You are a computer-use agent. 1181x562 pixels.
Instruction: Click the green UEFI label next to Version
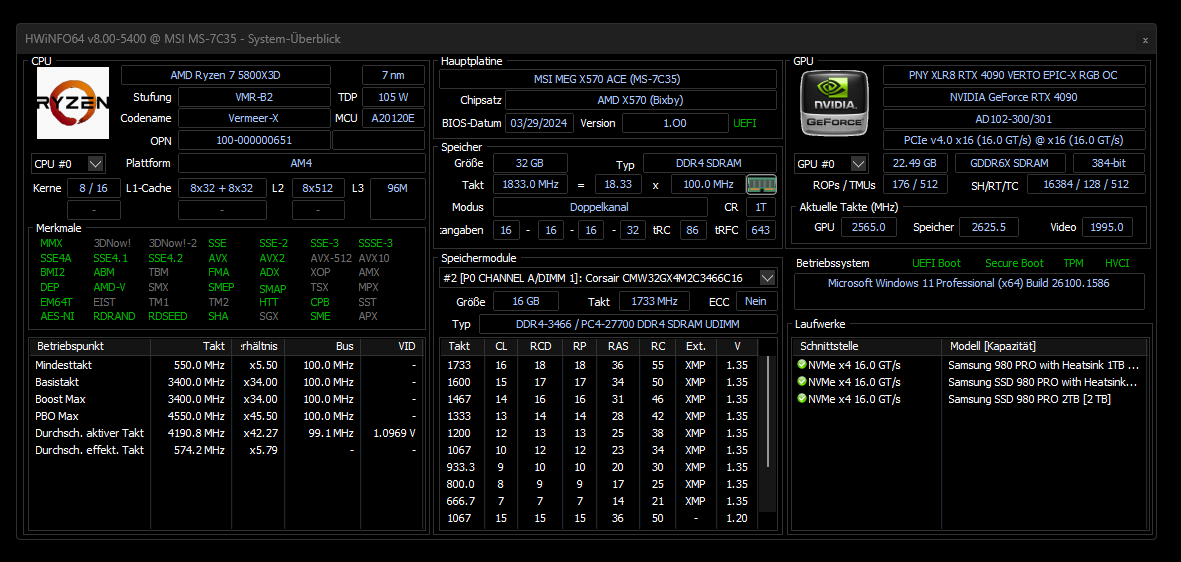pos(745,123)
